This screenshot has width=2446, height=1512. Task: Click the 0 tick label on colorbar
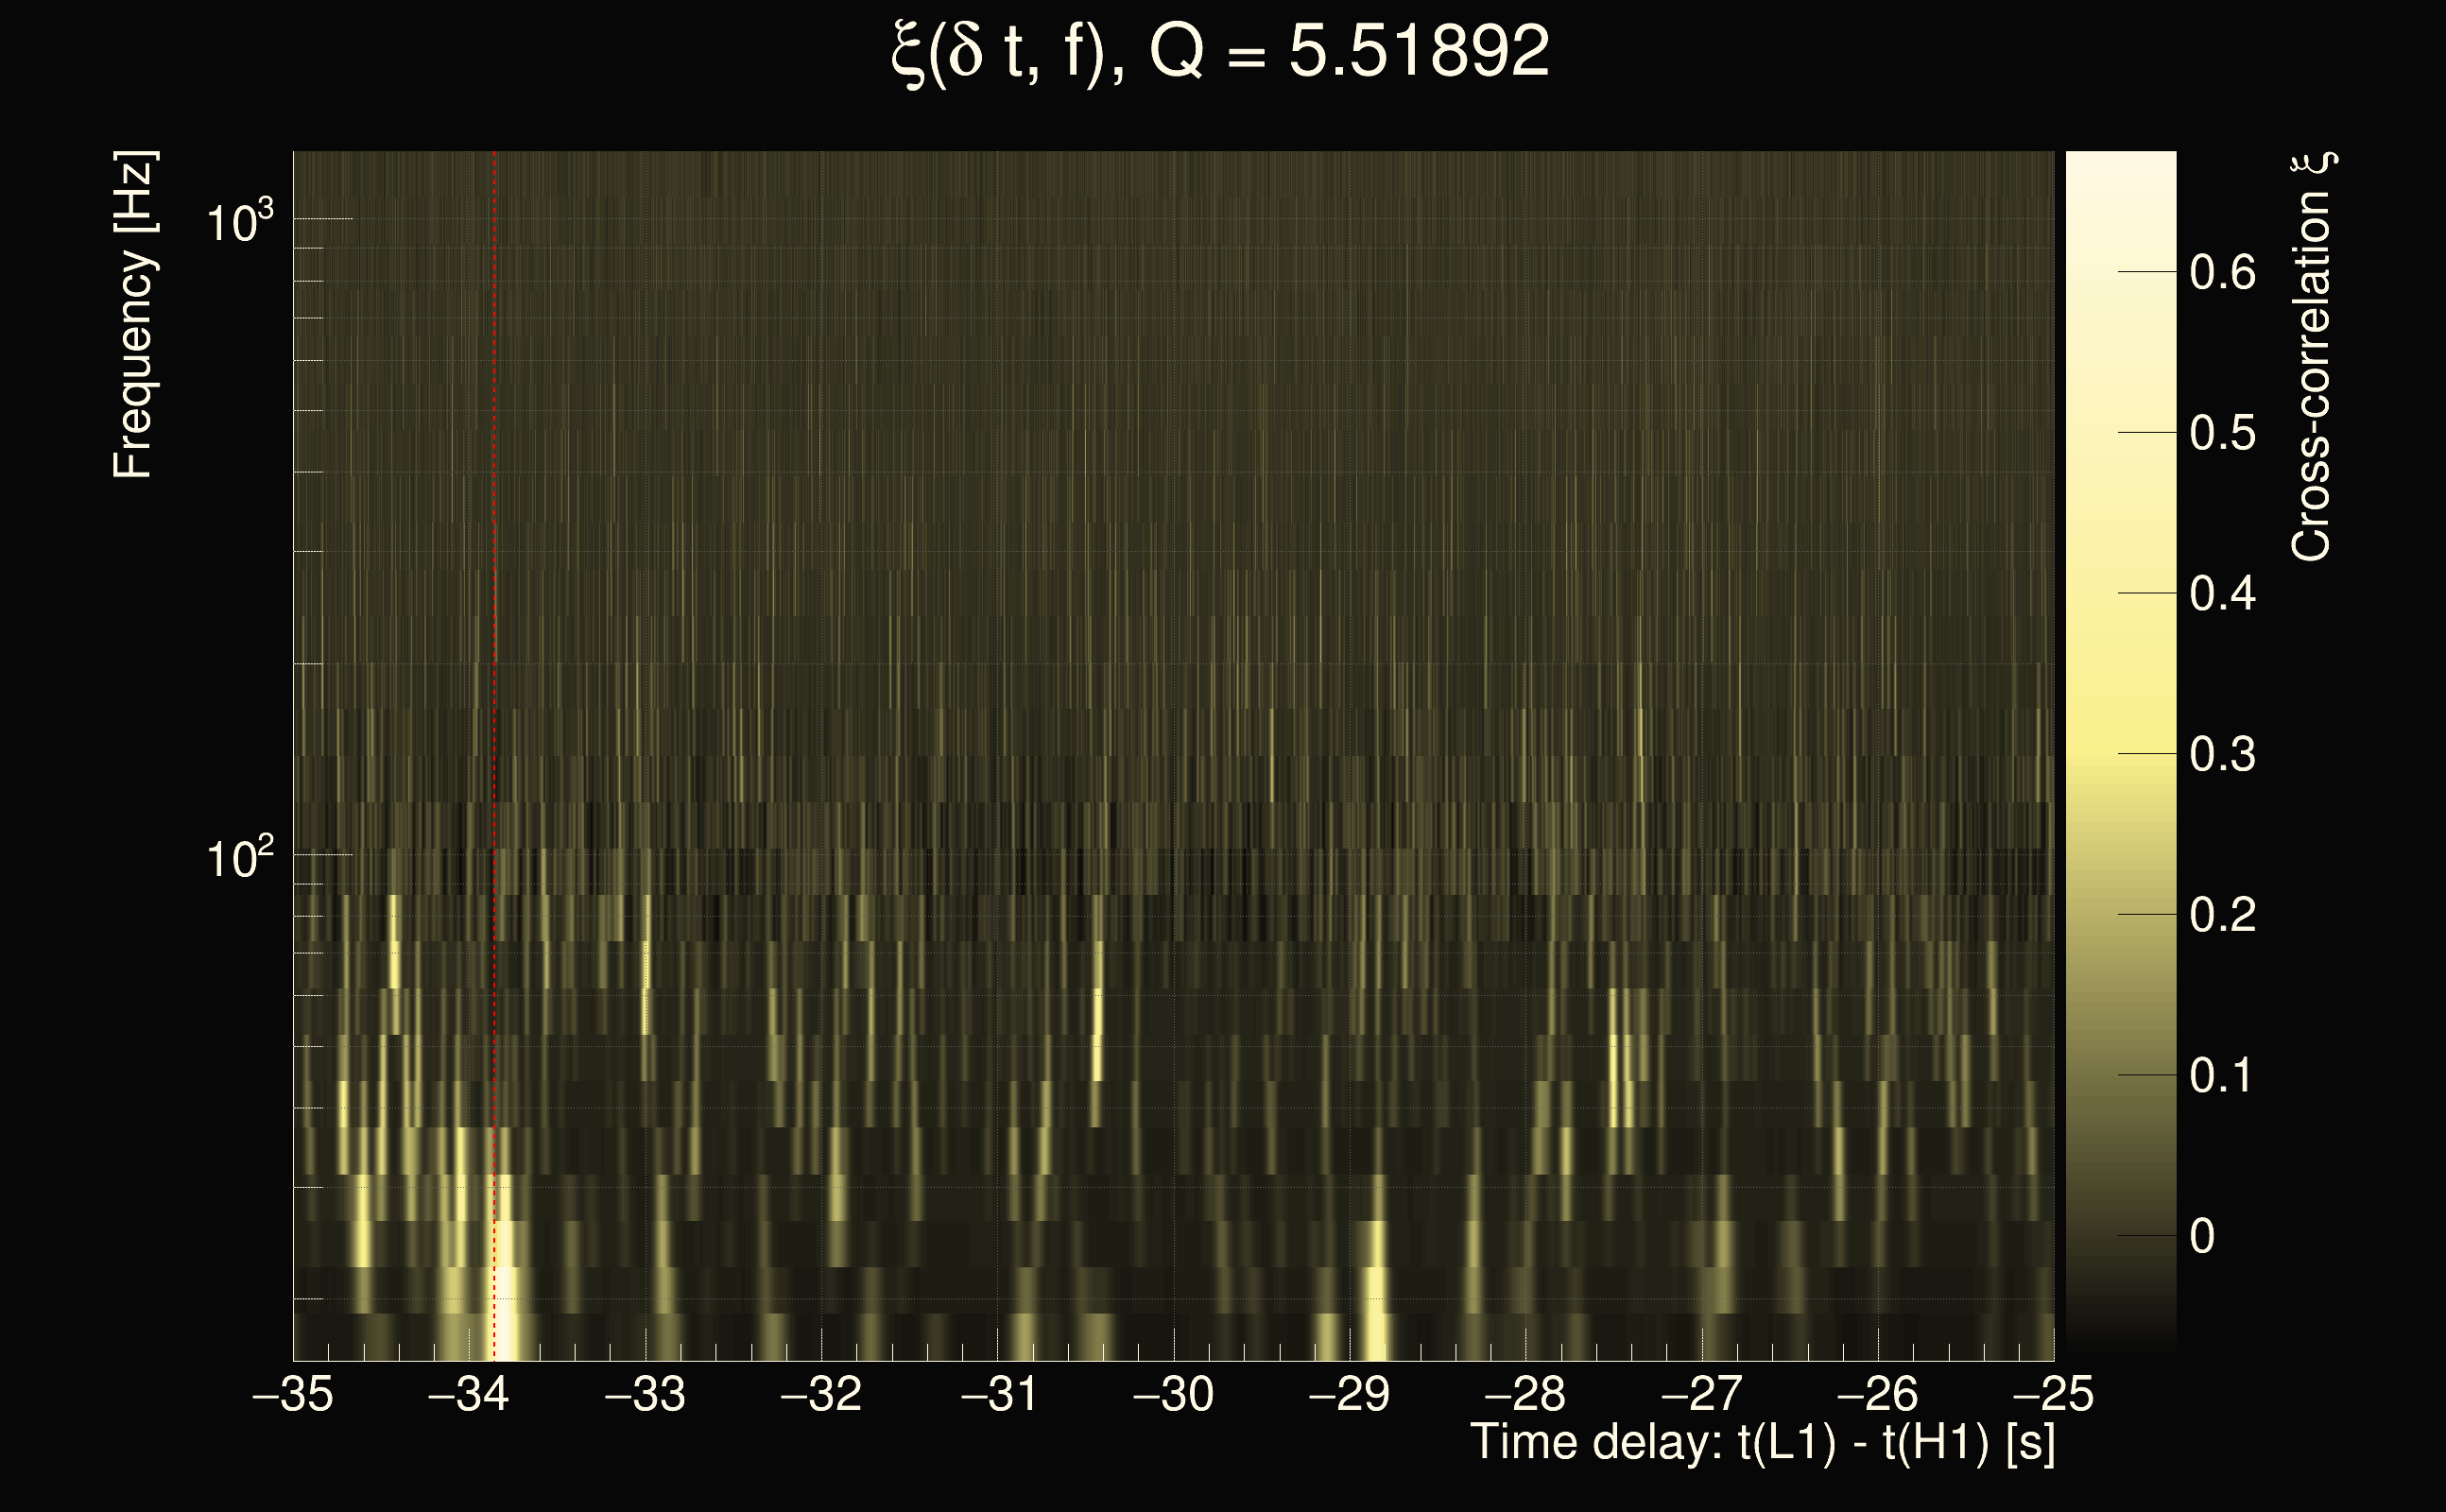pos(2202,1237)
